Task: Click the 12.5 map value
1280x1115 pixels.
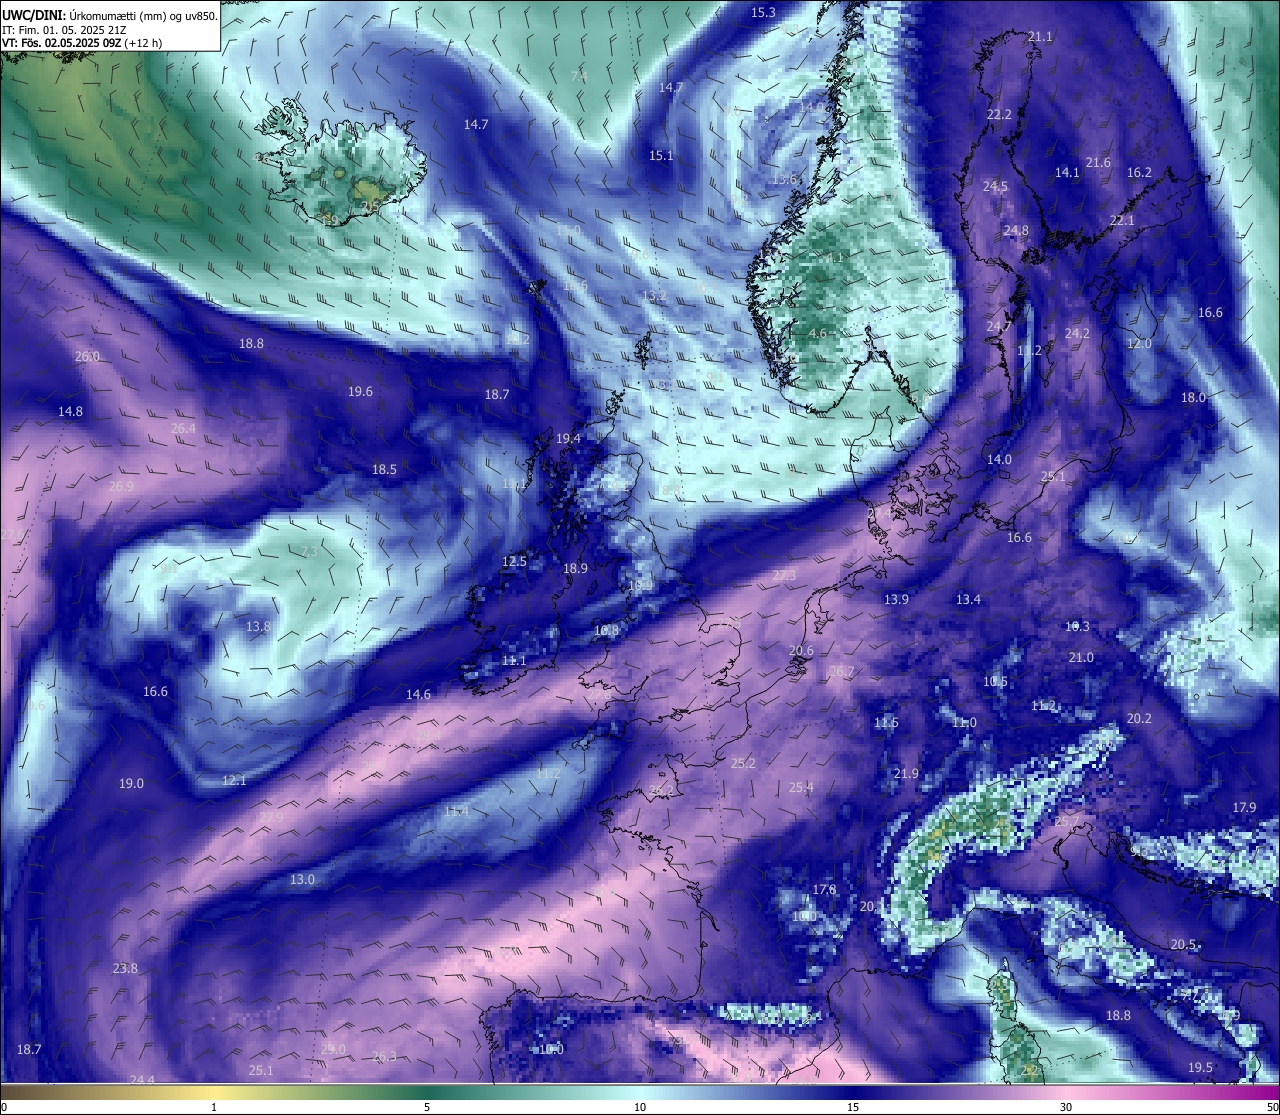Action: point(514,561)
